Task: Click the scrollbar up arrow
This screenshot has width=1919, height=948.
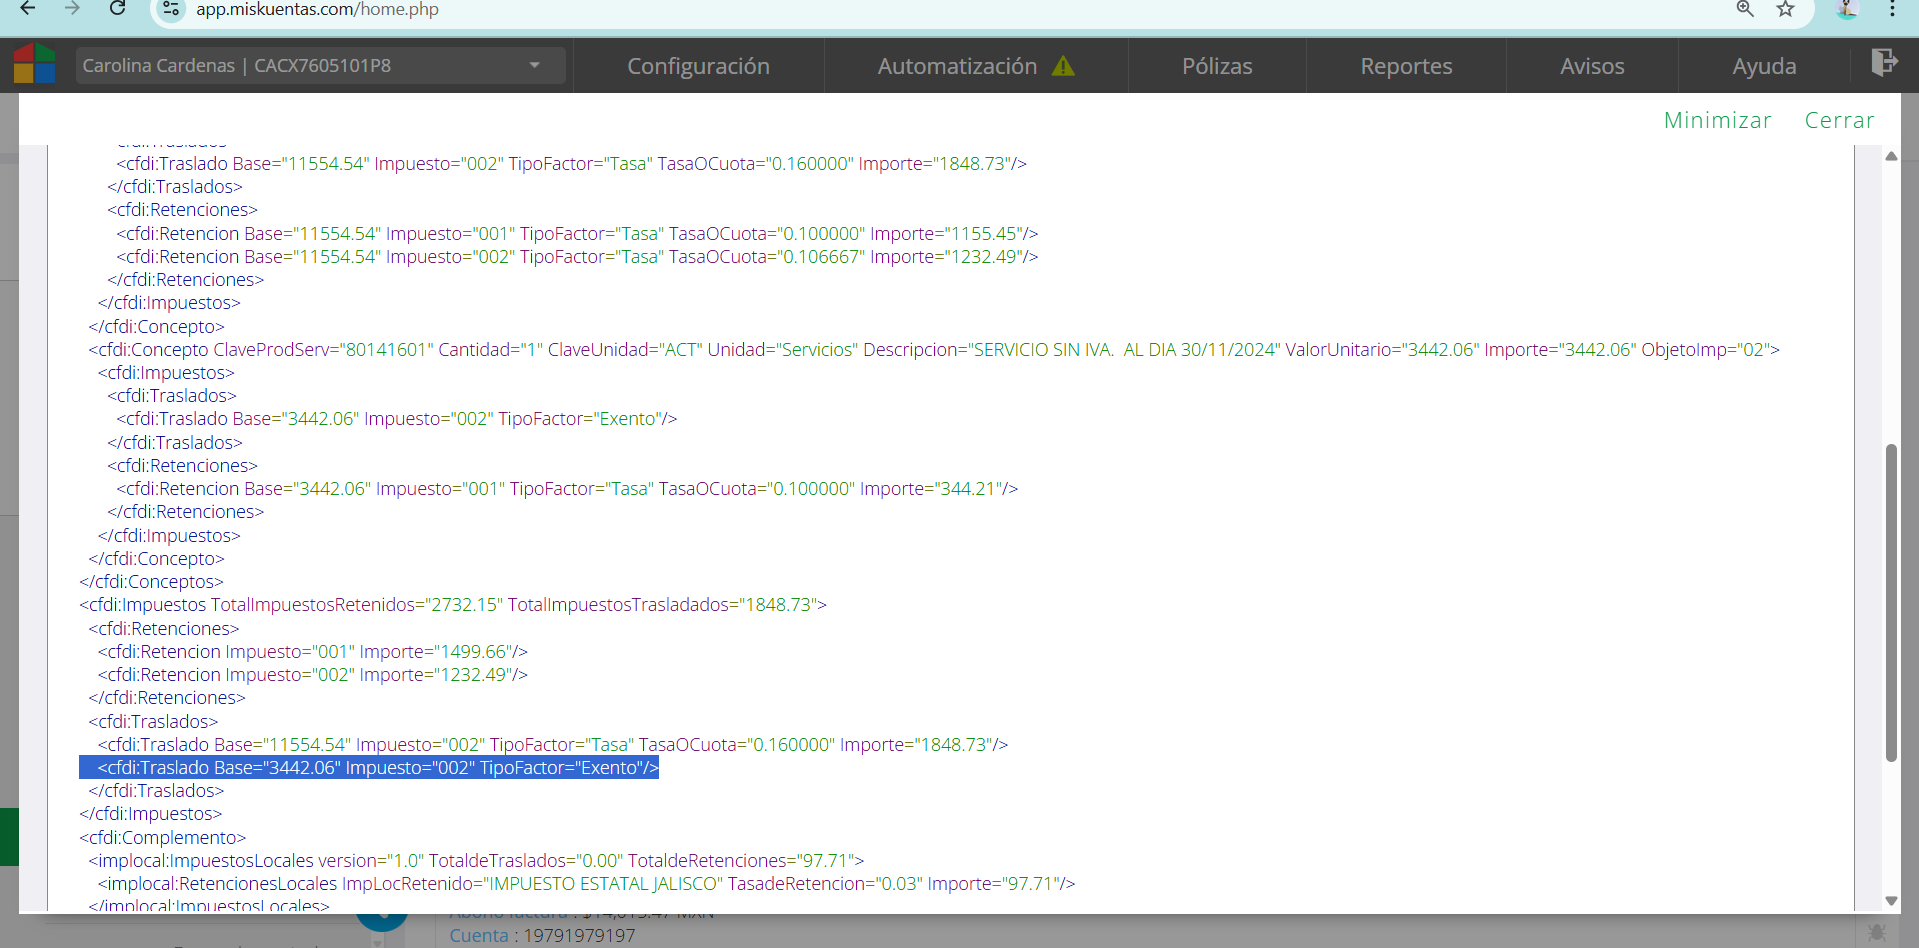Action: tap(1891, 156)
